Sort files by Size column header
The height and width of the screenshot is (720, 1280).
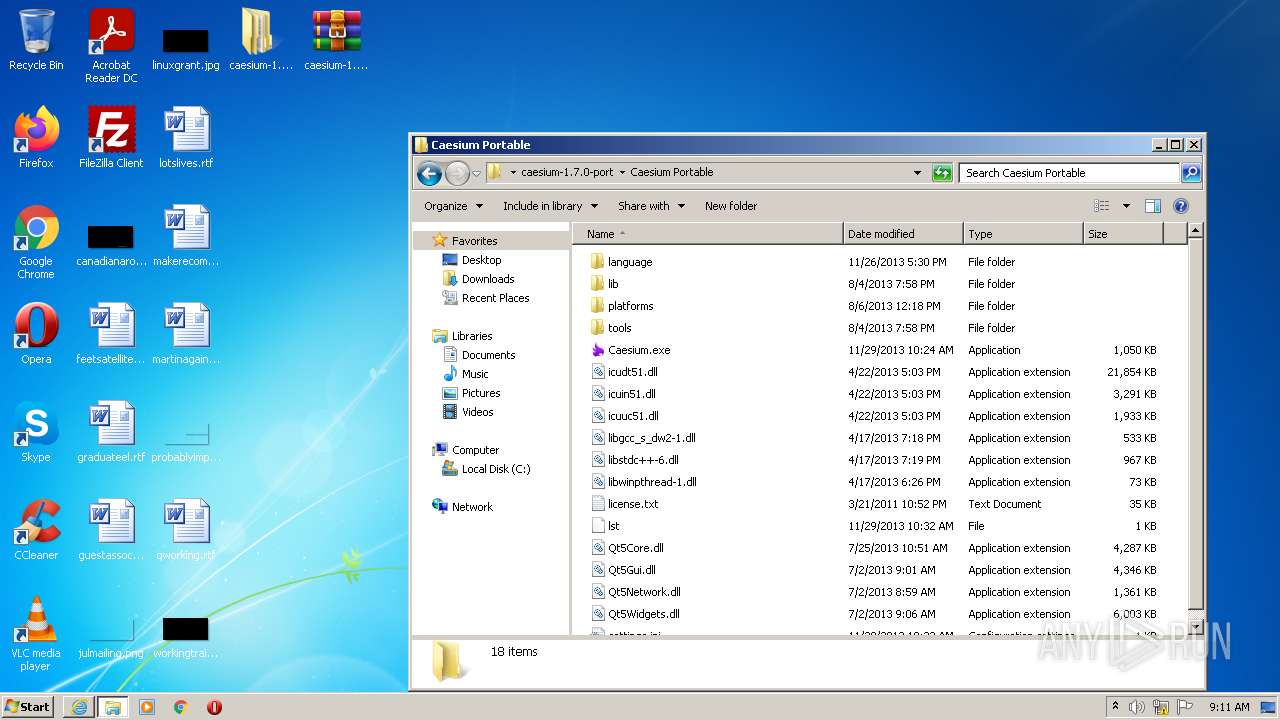(x=1123, y=234)
